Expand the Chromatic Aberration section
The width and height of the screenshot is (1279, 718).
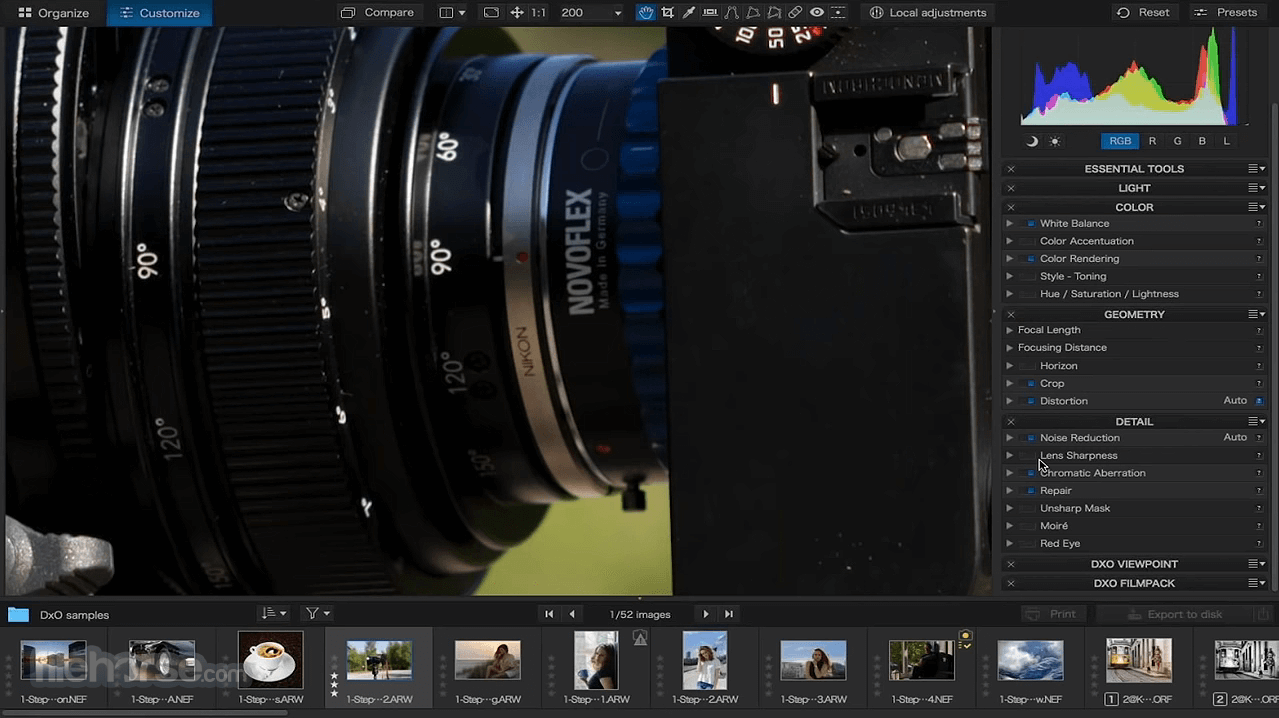click(1010, 473)
